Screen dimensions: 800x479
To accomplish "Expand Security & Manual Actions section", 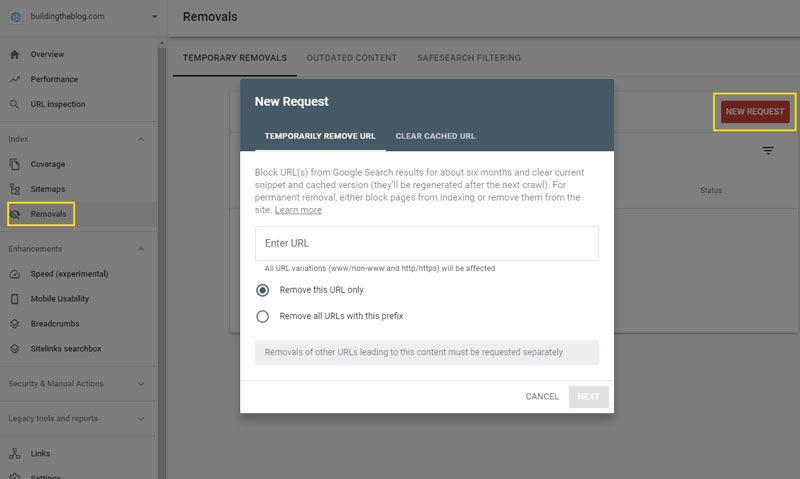I will click(x=141, y=384).
